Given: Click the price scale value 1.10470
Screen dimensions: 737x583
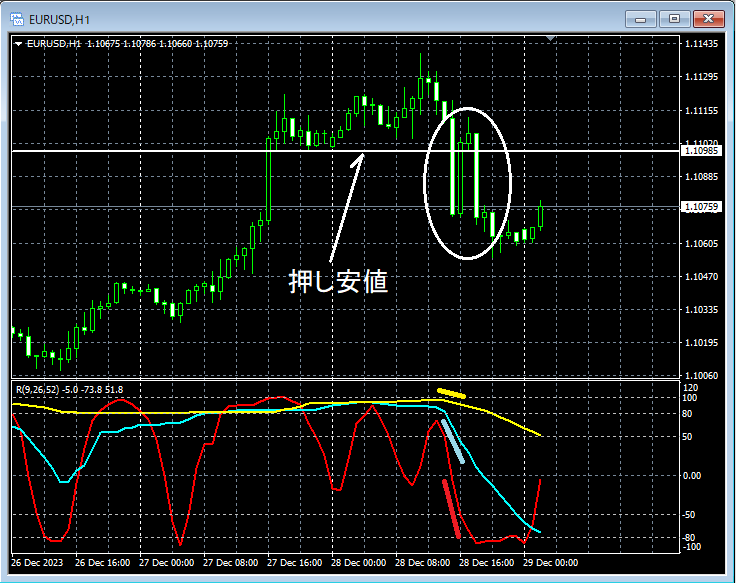Looking at the screenshot, I should click(702, 276).
